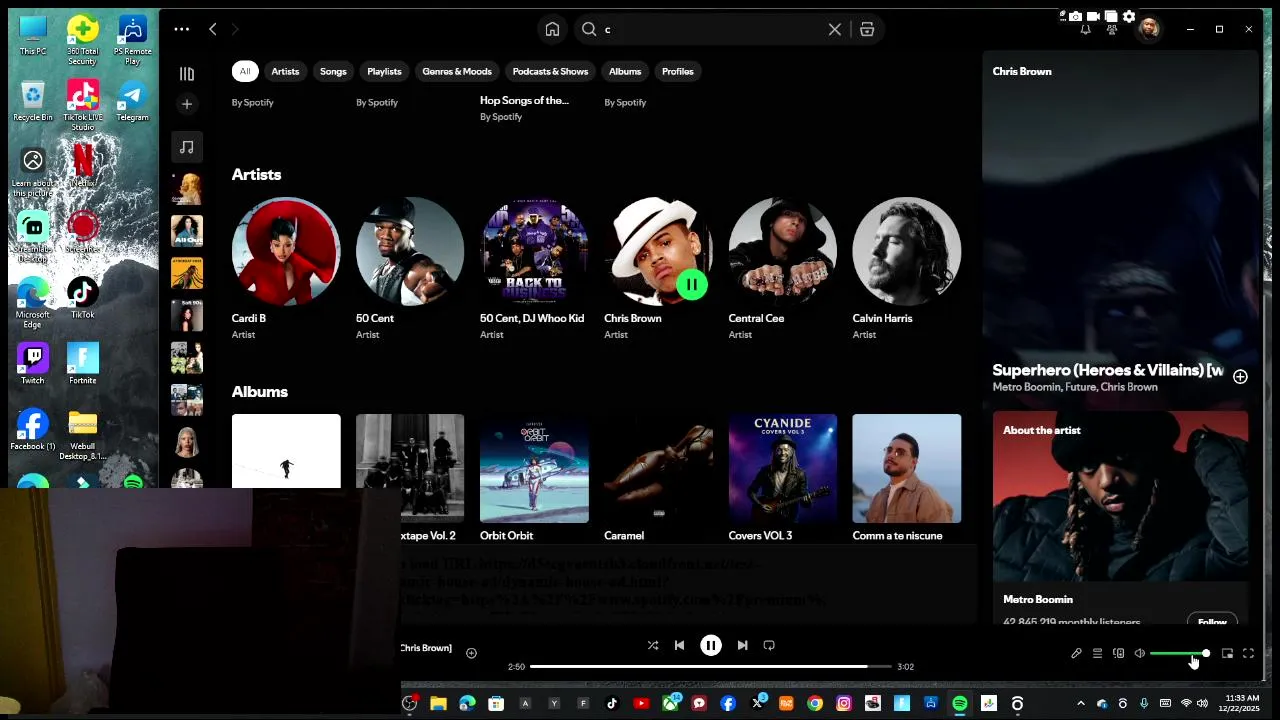Select the Genres & Moods filter chip
1280x720 pixels.
(x=457, y=71)
